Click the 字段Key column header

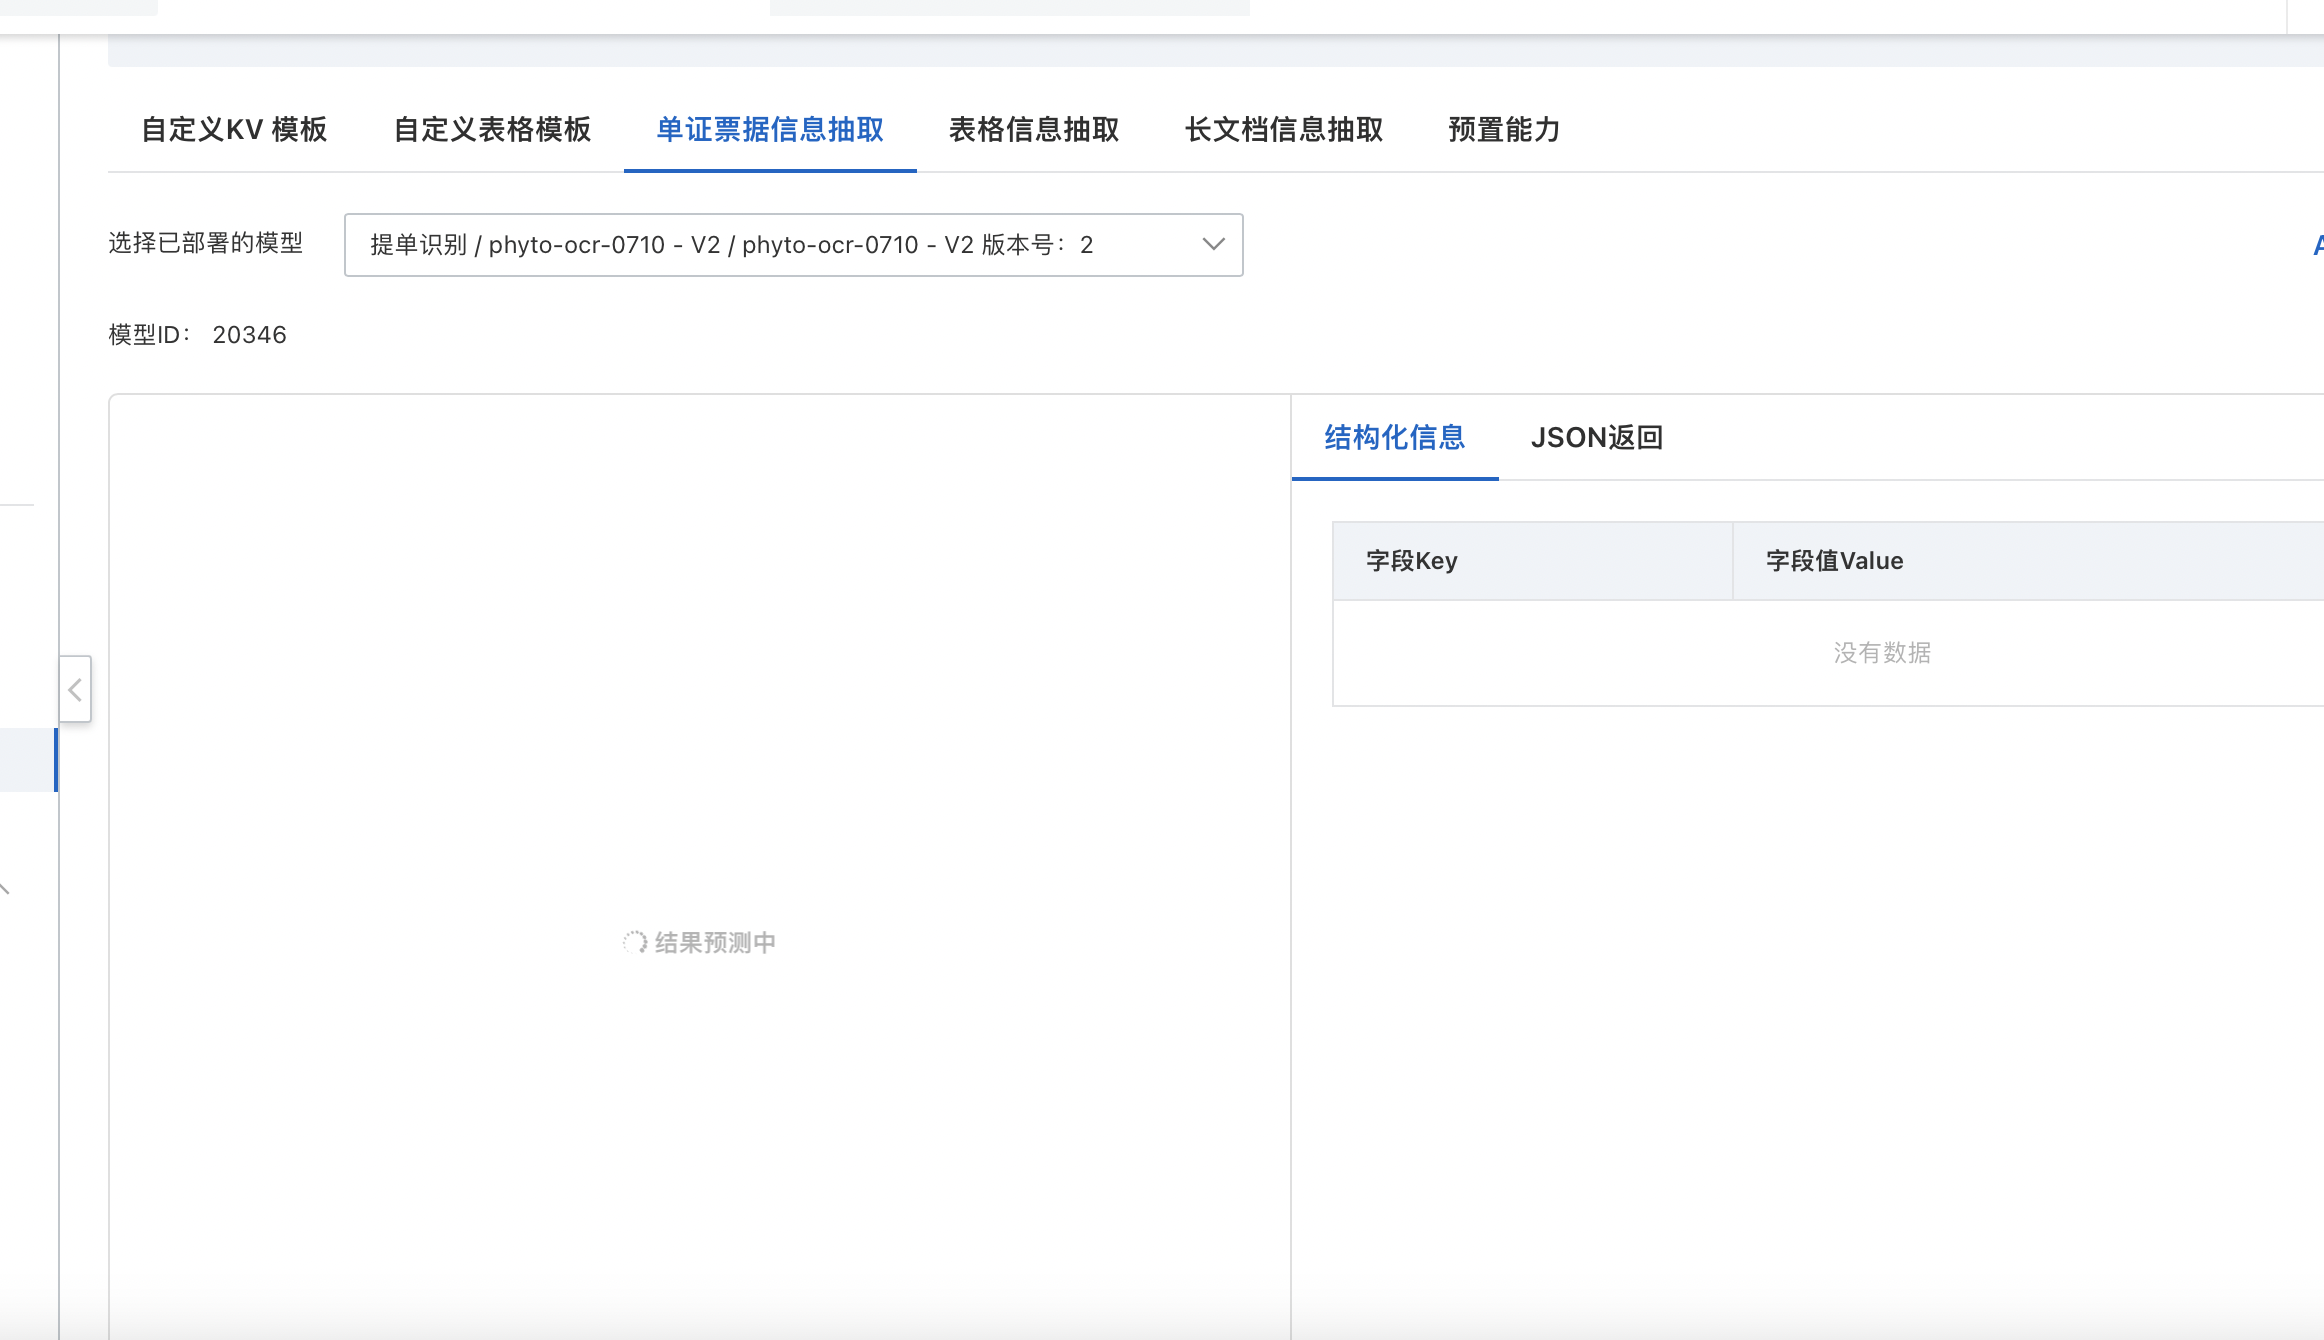(1532, 561)
